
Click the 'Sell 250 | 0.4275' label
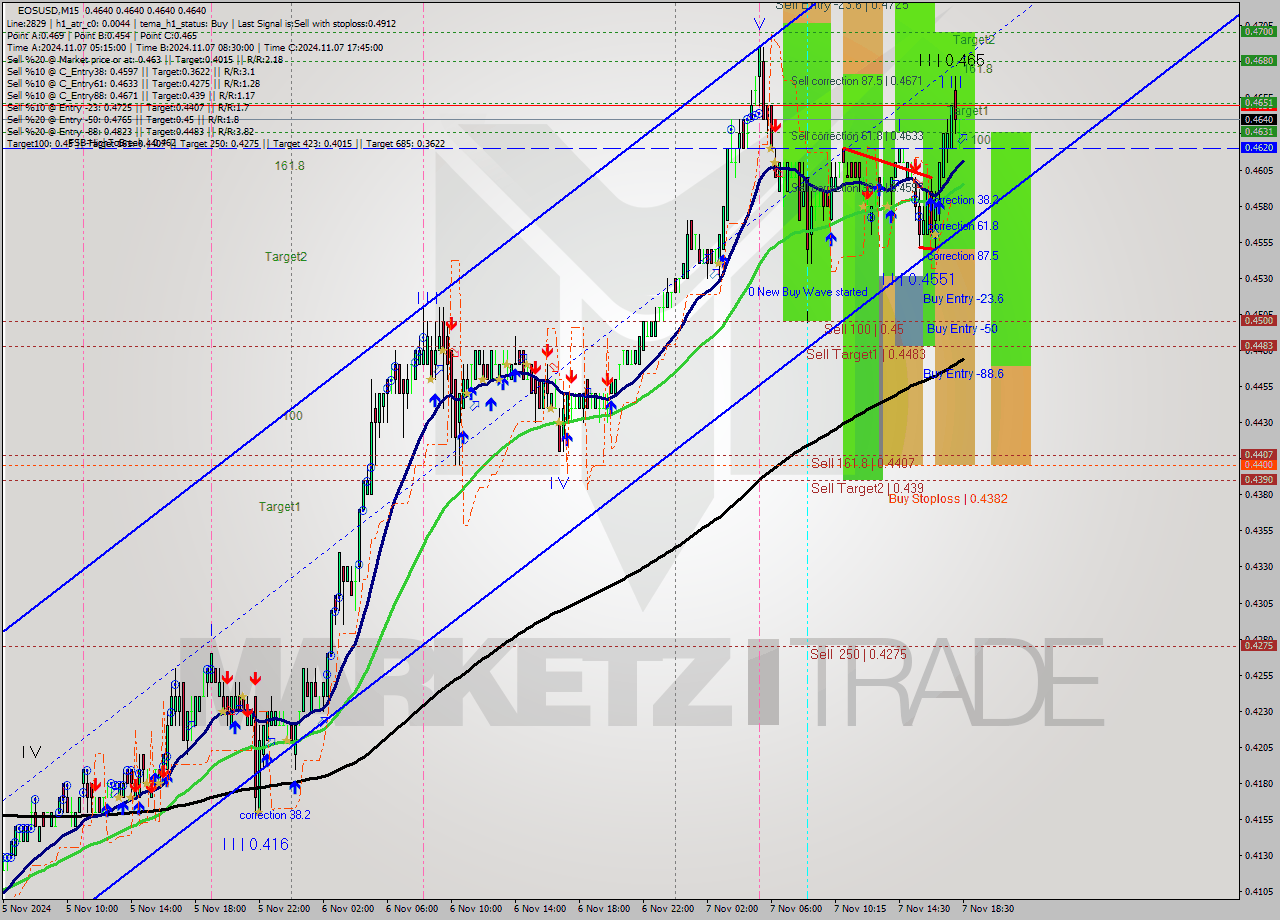858,654
